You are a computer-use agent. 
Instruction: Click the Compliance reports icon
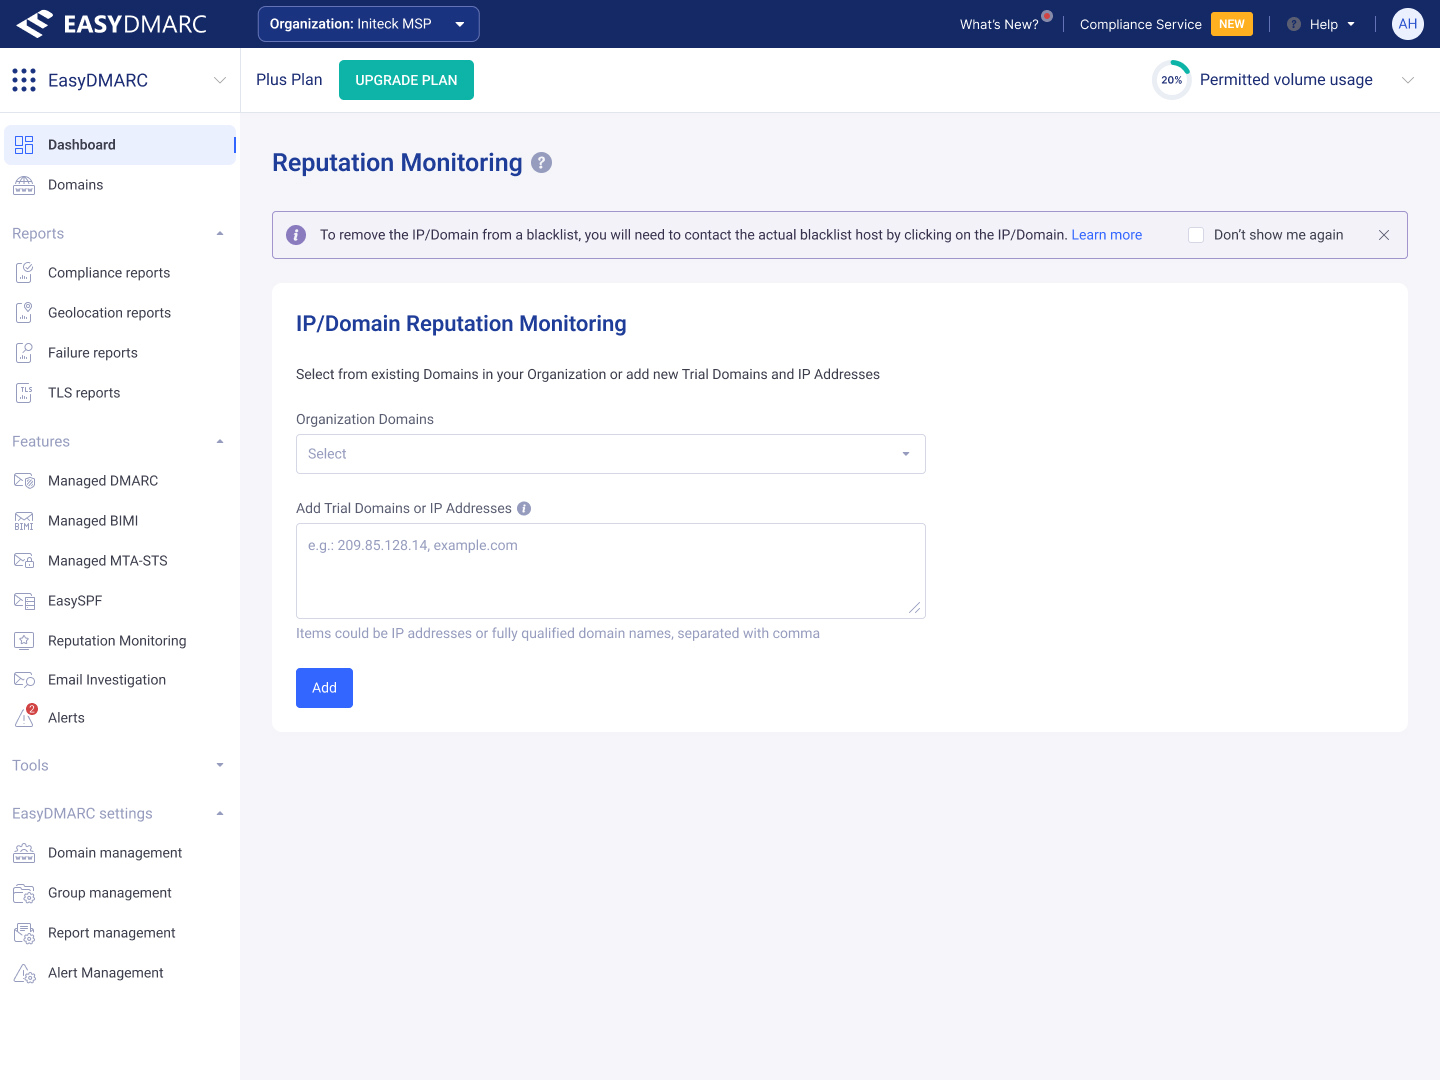(x=24, y=272)
